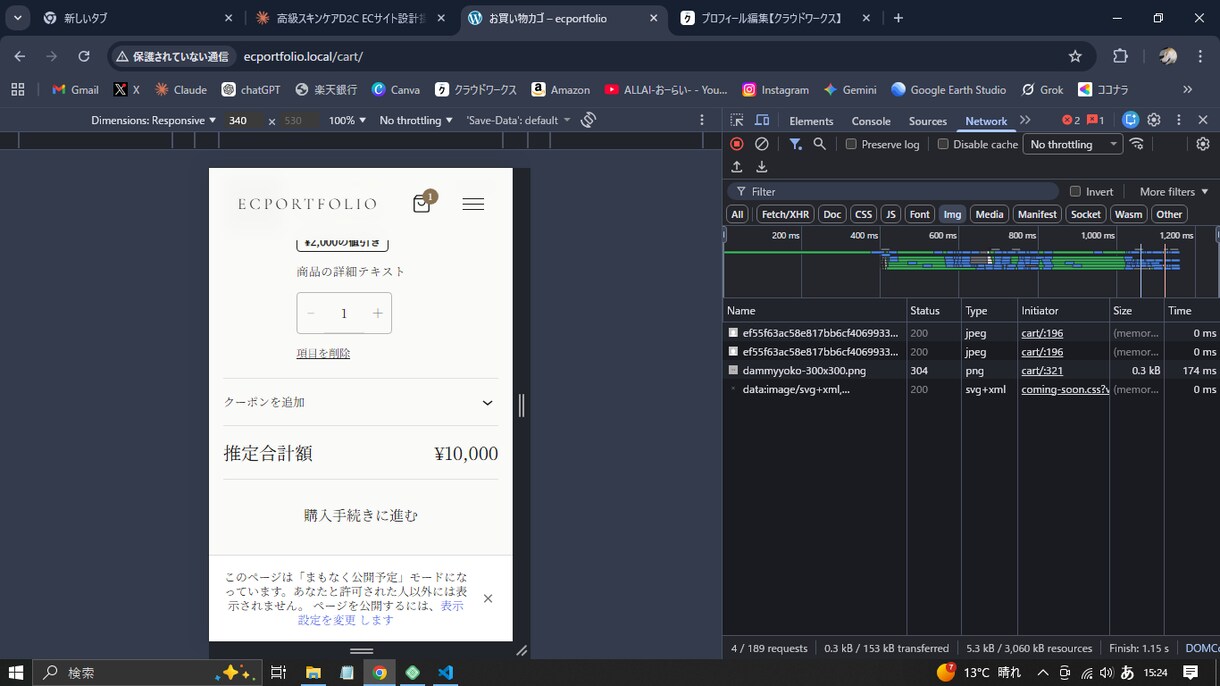Image resolution: width=1220 pixels, height=686 pixels.
Task: Open the DevTools AI assistance icon
Action: tap(1131, 120)
